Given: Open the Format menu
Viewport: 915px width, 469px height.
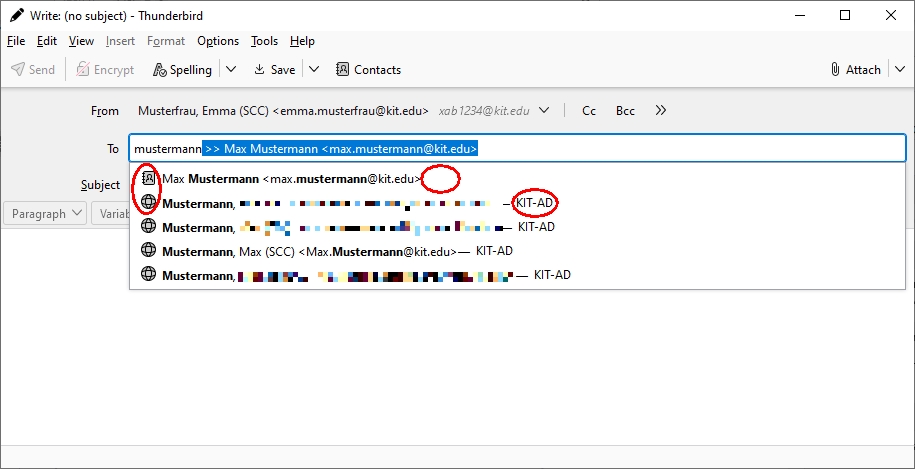Looking at the screenshot, I should [x=166, y=41].
